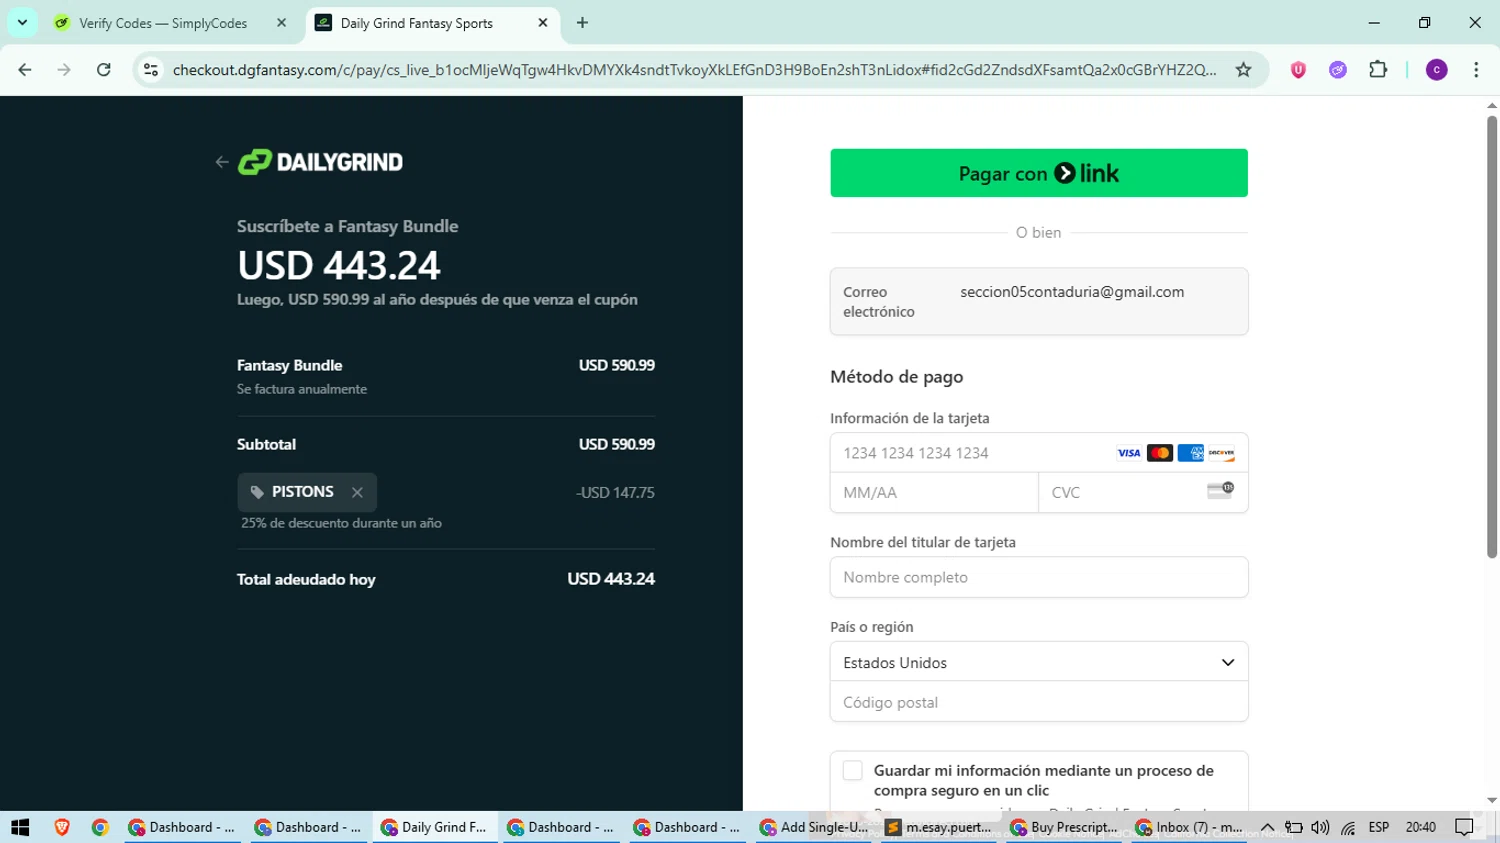Image resolution: width=1500 pixels, height=843 pixels.
Task: Close the Verify Codes — SimplyCodes tab
Action: [281, 23]
